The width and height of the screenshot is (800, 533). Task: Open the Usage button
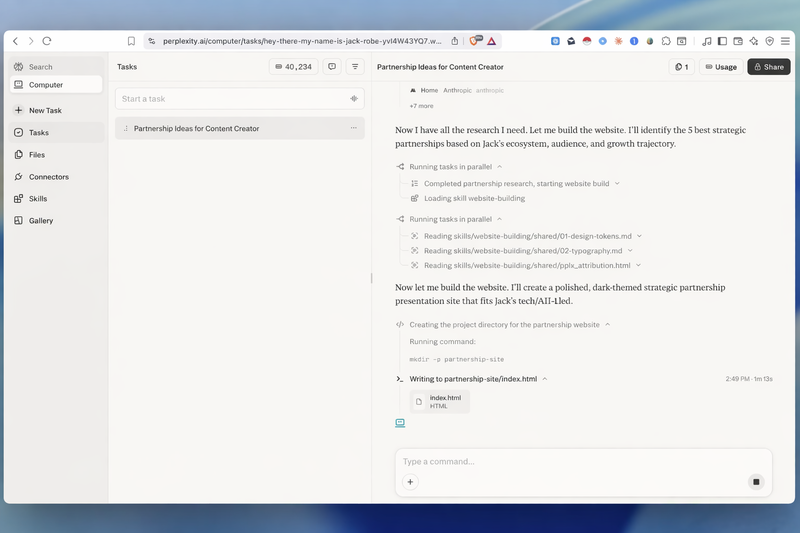point(720,67)
